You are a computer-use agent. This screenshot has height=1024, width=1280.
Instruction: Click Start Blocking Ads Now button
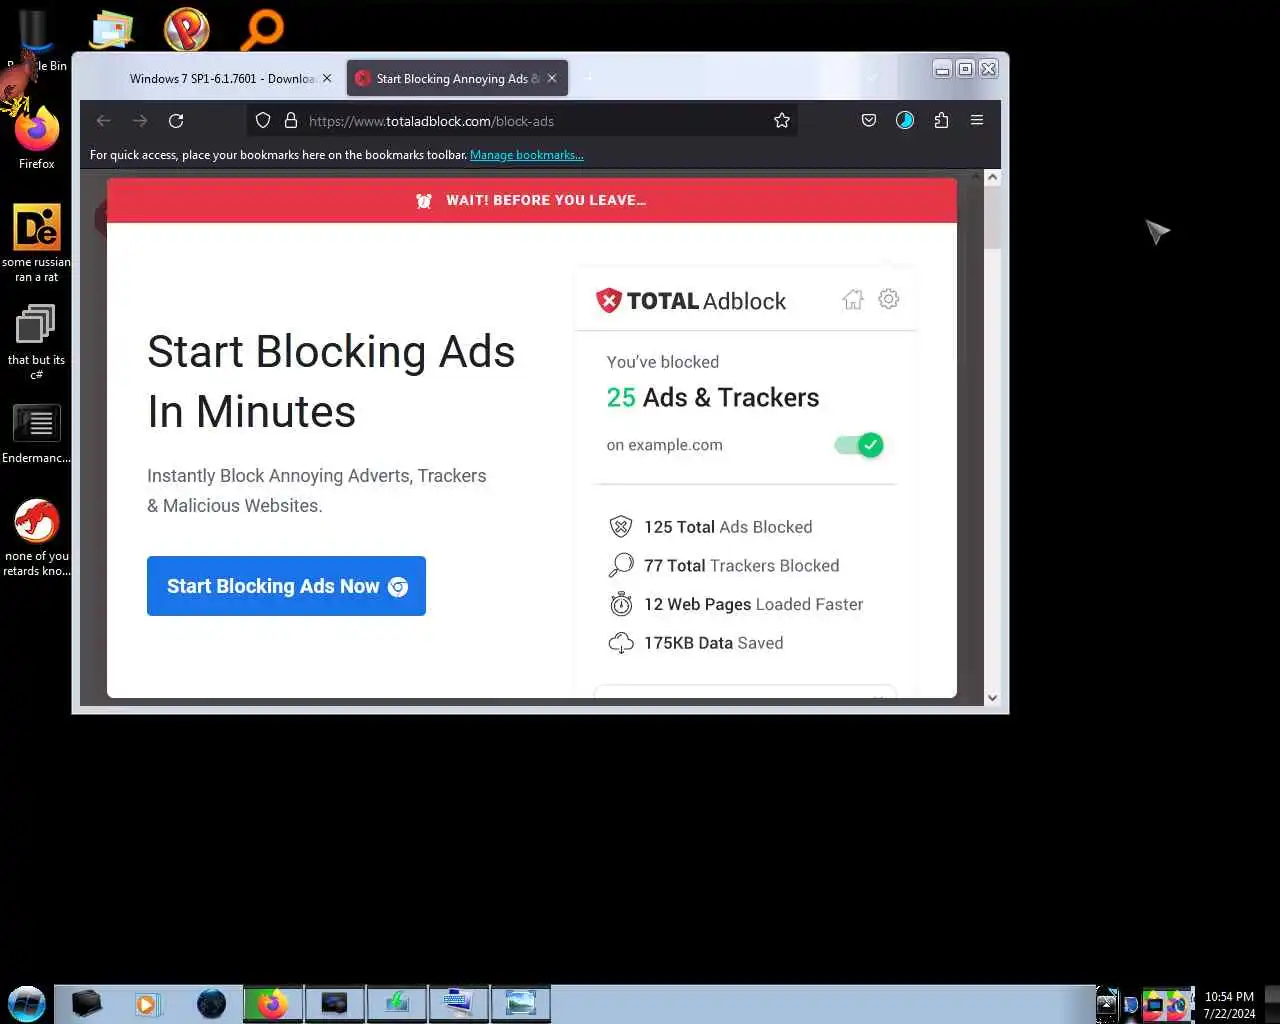click(286, 586)
